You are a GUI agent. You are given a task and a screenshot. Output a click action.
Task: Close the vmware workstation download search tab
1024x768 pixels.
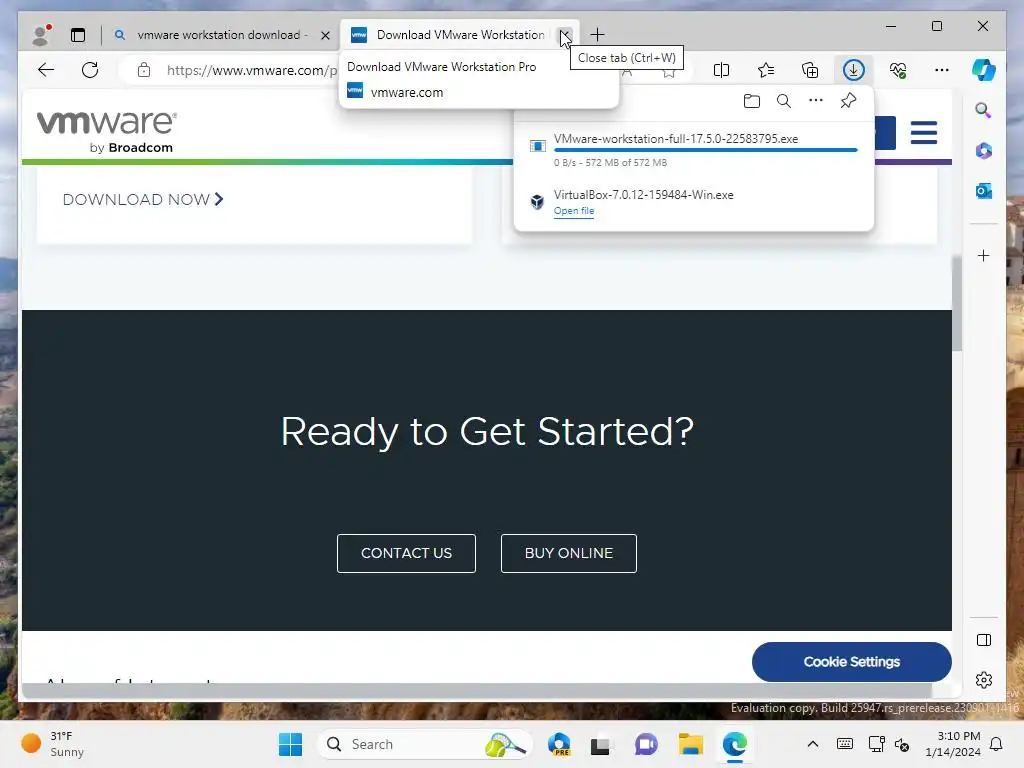pyautogui.click(x=325, y=35)
